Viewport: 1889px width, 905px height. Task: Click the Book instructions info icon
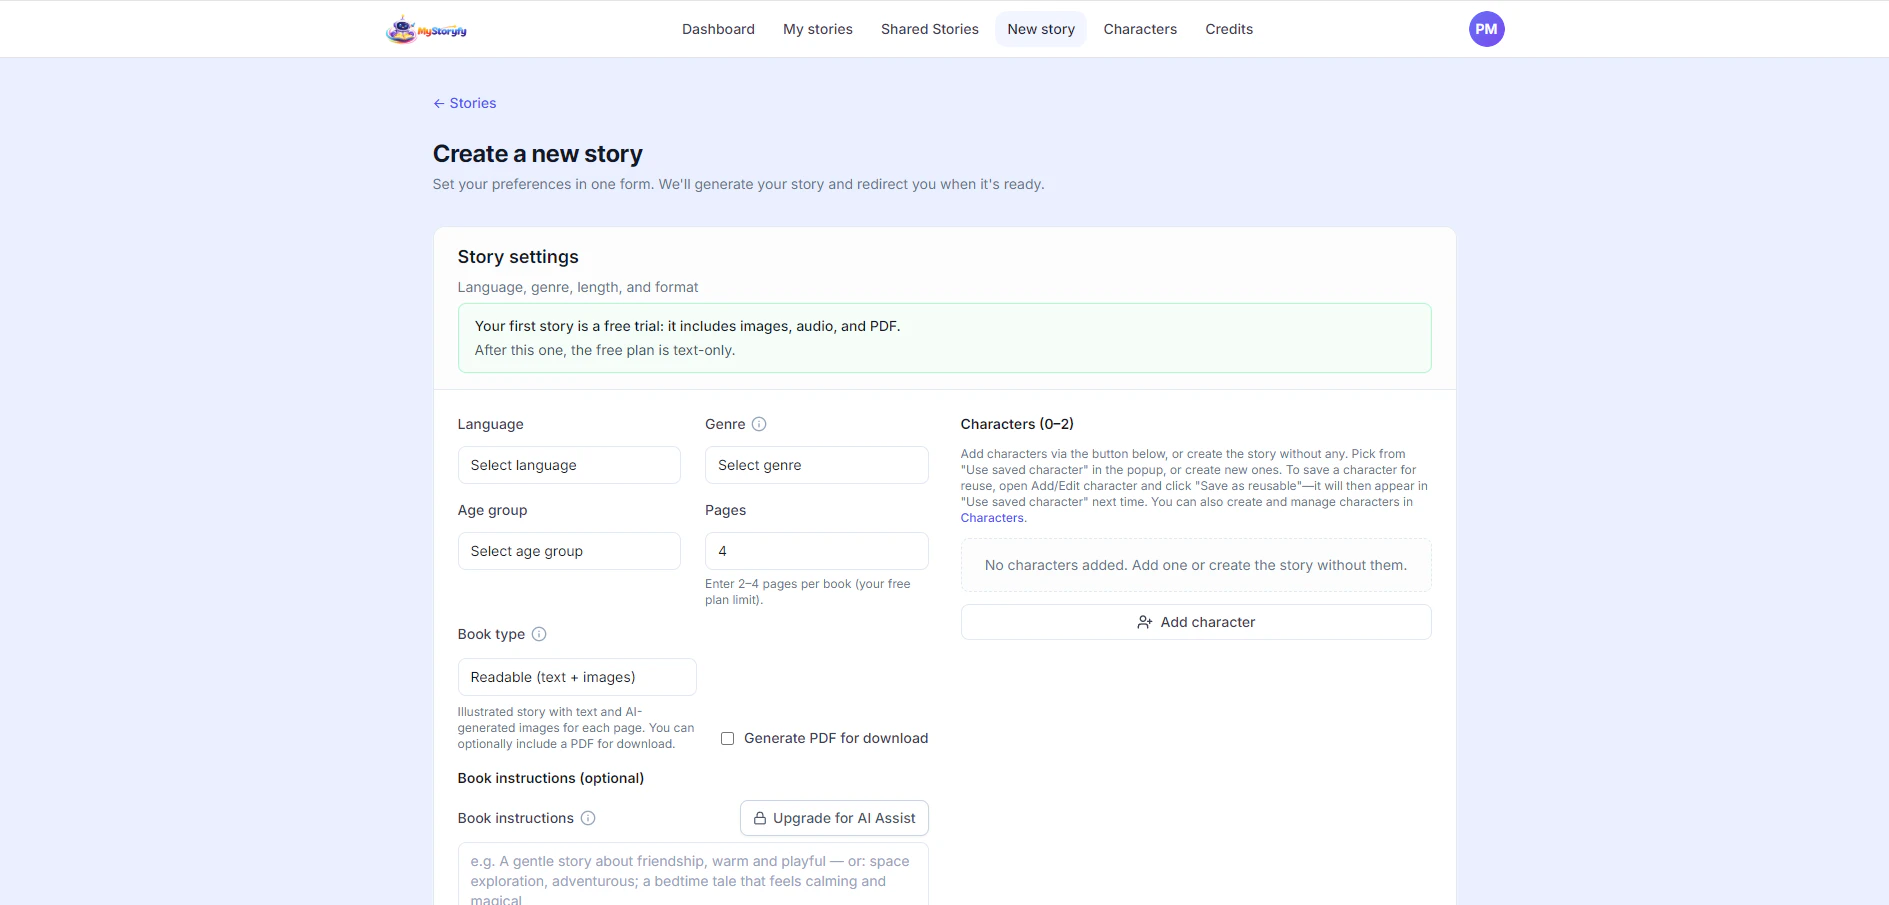point(588,818)
